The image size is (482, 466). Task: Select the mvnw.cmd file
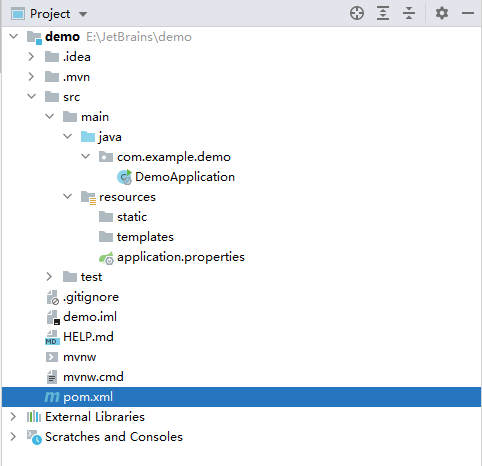coord(93,377)
